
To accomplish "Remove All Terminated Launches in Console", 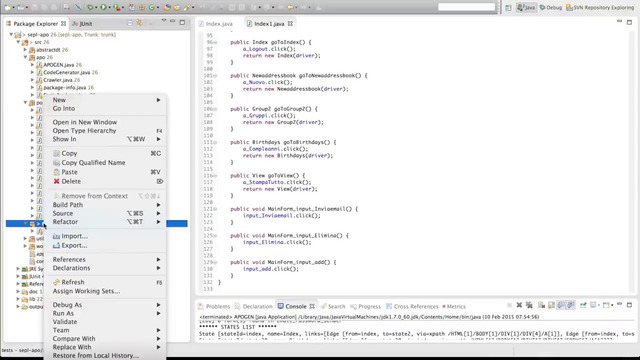I will click(529, 305).
